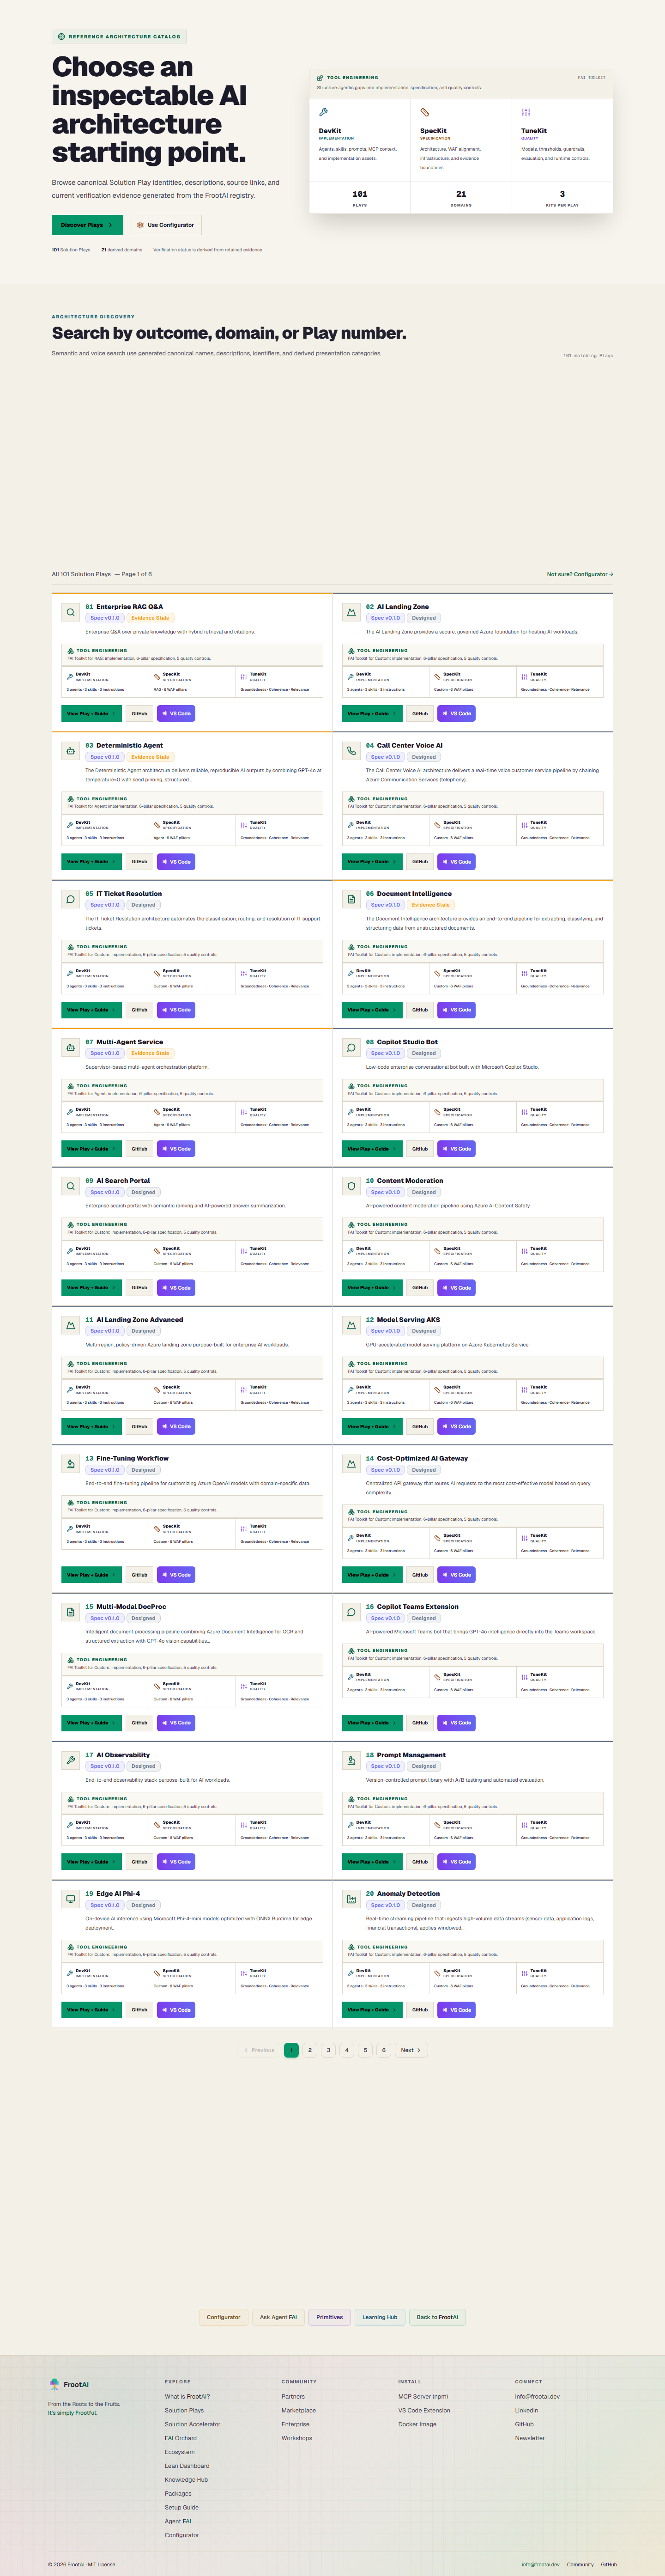The height and width of the screenshot is (2576, 665).
Task: Open the Learning Hub pill button
Action: 380,2317
